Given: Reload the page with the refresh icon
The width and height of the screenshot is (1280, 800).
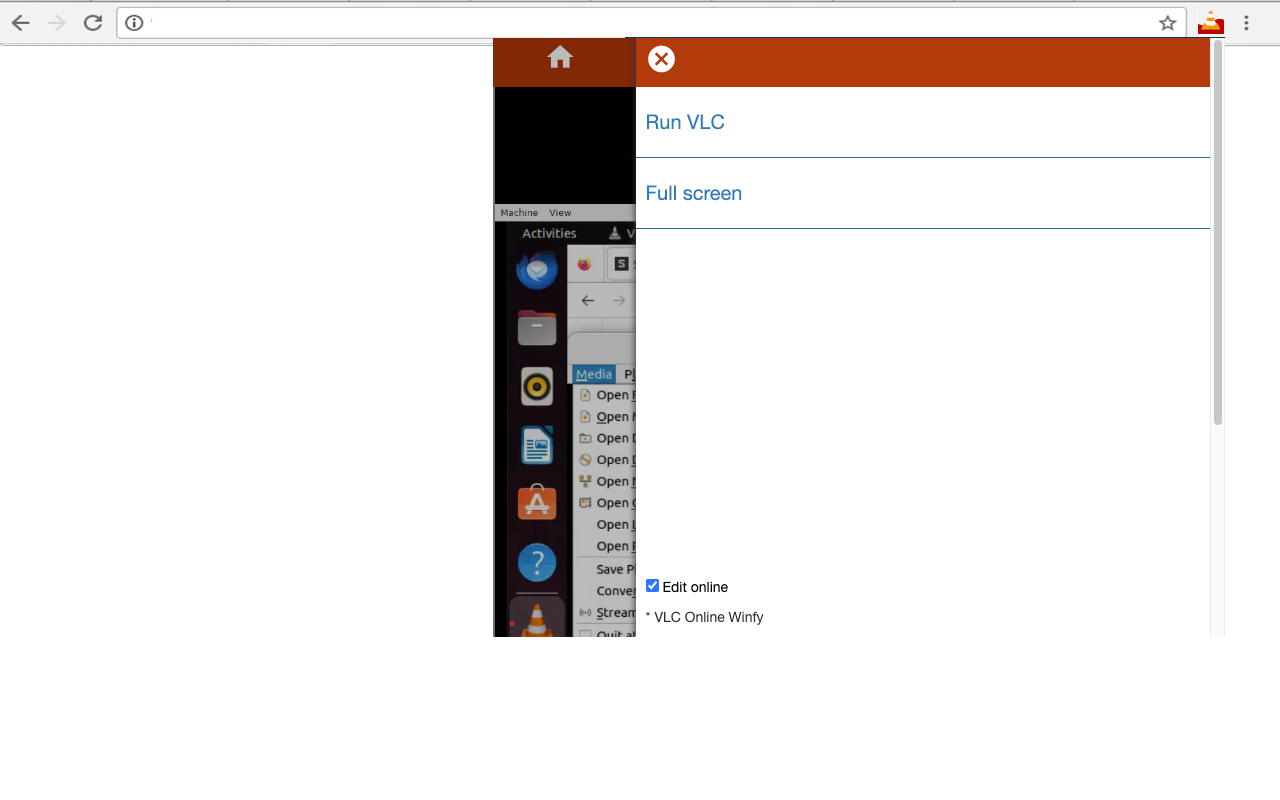Looking at the screenshot, I should coord(93,23).
